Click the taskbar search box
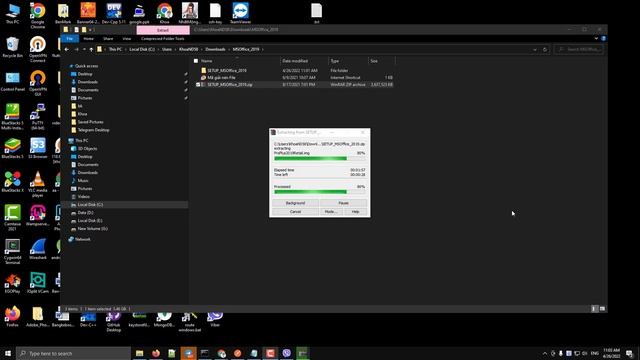This screenshot has height=360, width=640. click(x=73, y=353)
